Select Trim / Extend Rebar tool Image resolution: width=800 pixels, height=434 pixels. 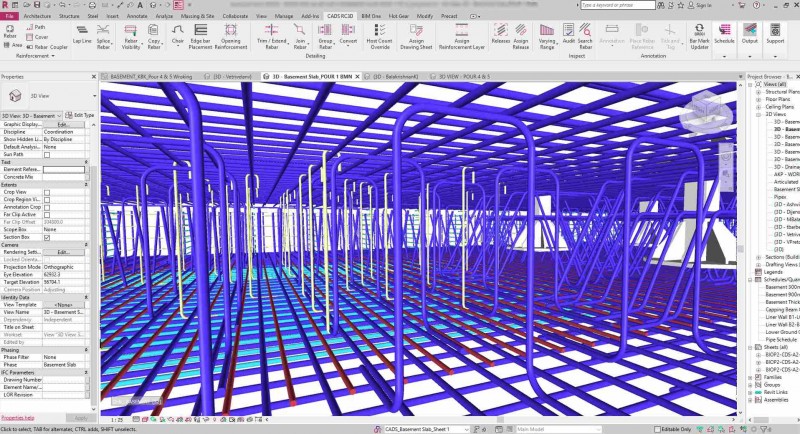(271, 36)
